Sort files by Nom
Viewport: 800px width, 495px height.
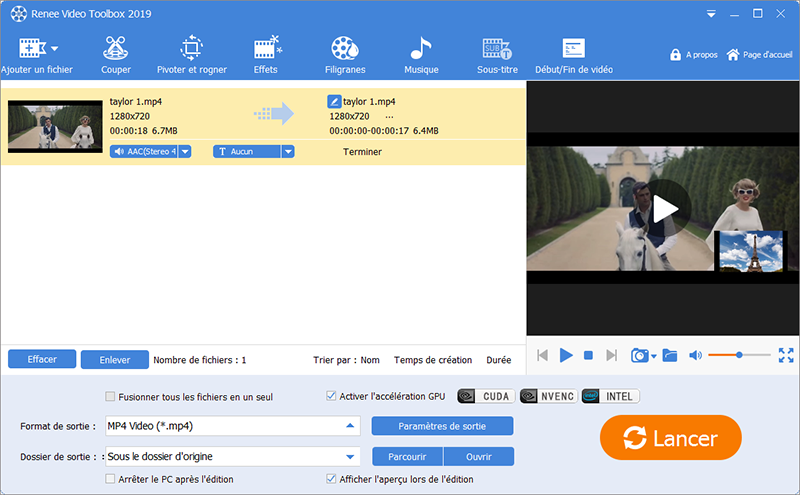point(370,360)
